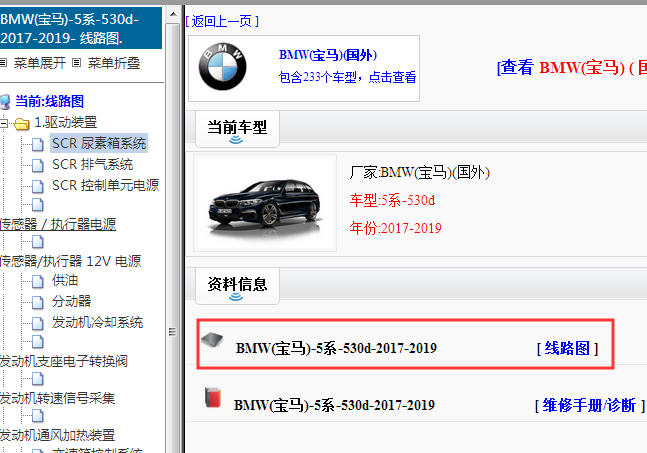Click the page icon above 传感器 / 执行器电源
This screenshot has width=647, height=453.
pyautogui.click(x=38, y=205)
